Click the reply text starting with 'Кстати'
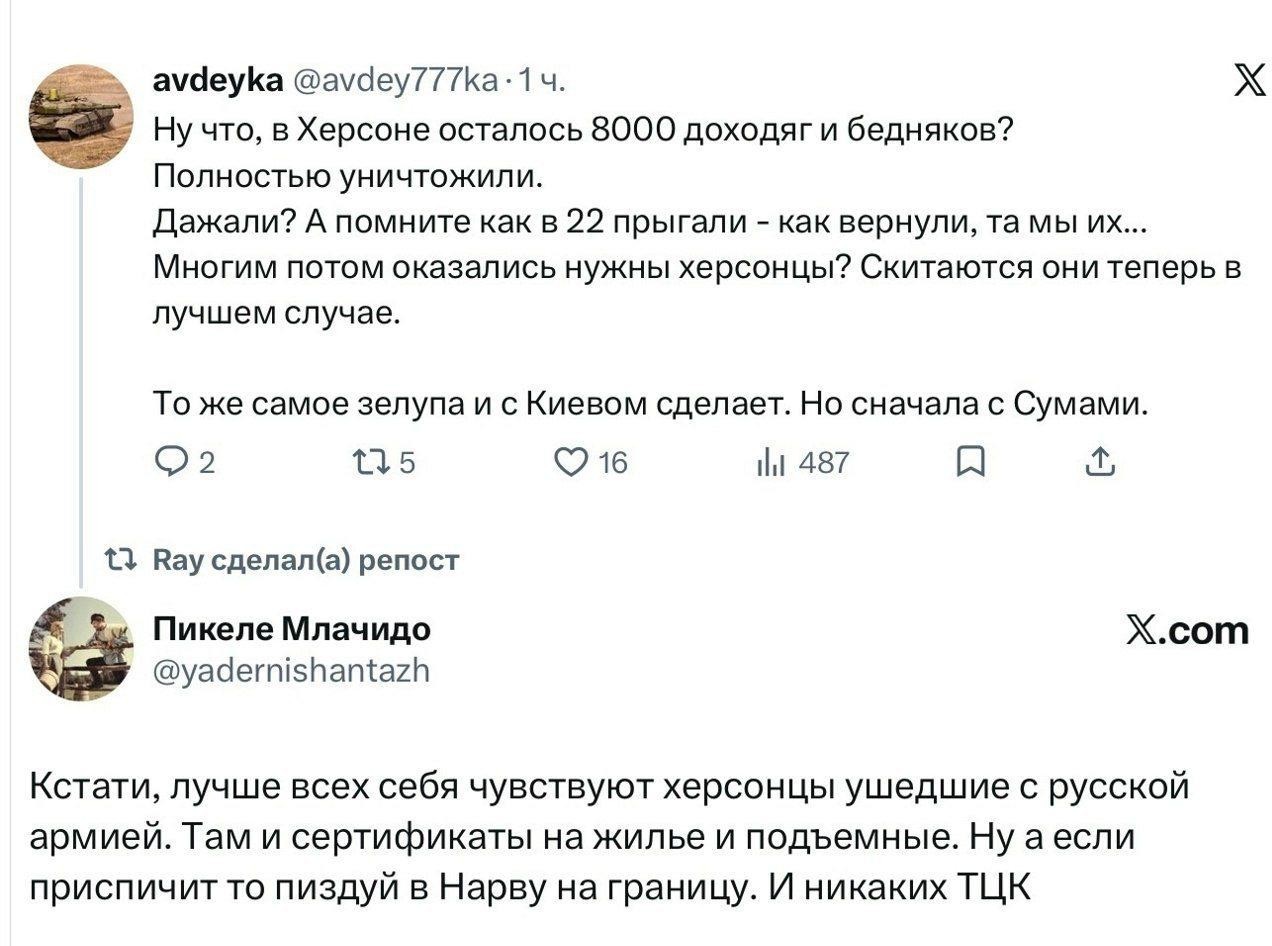 [x=608, y=836]
